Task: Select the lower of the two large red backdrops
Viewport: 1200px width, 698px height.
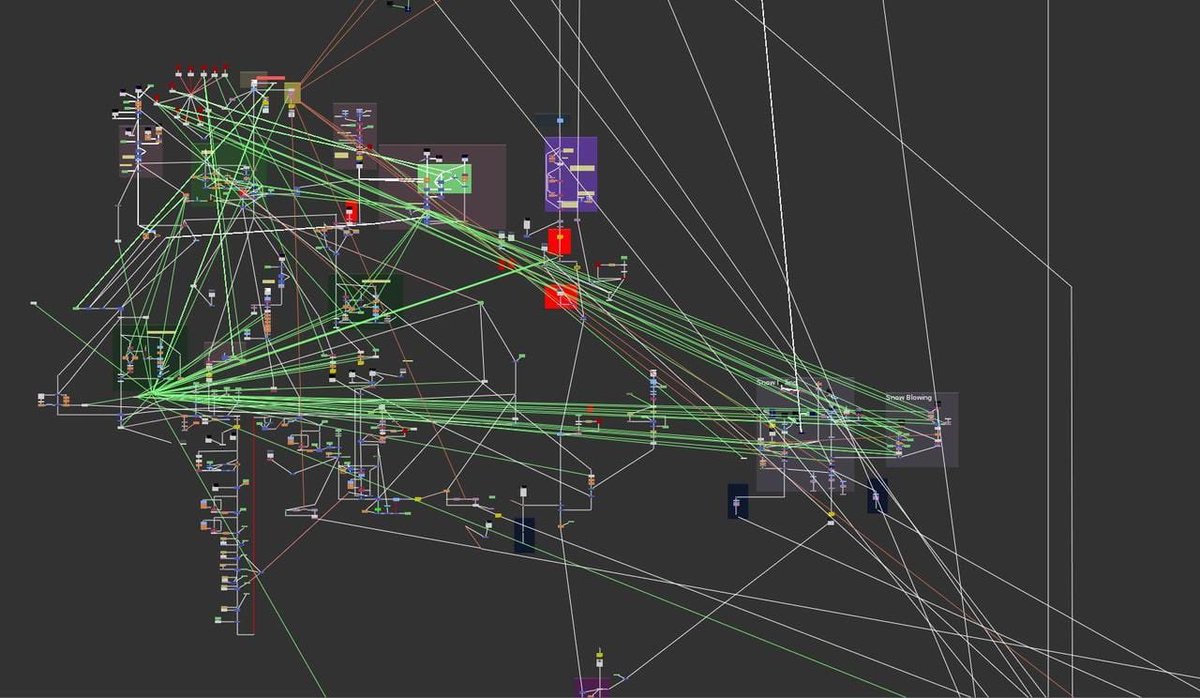Action: [x=561, y=296]
